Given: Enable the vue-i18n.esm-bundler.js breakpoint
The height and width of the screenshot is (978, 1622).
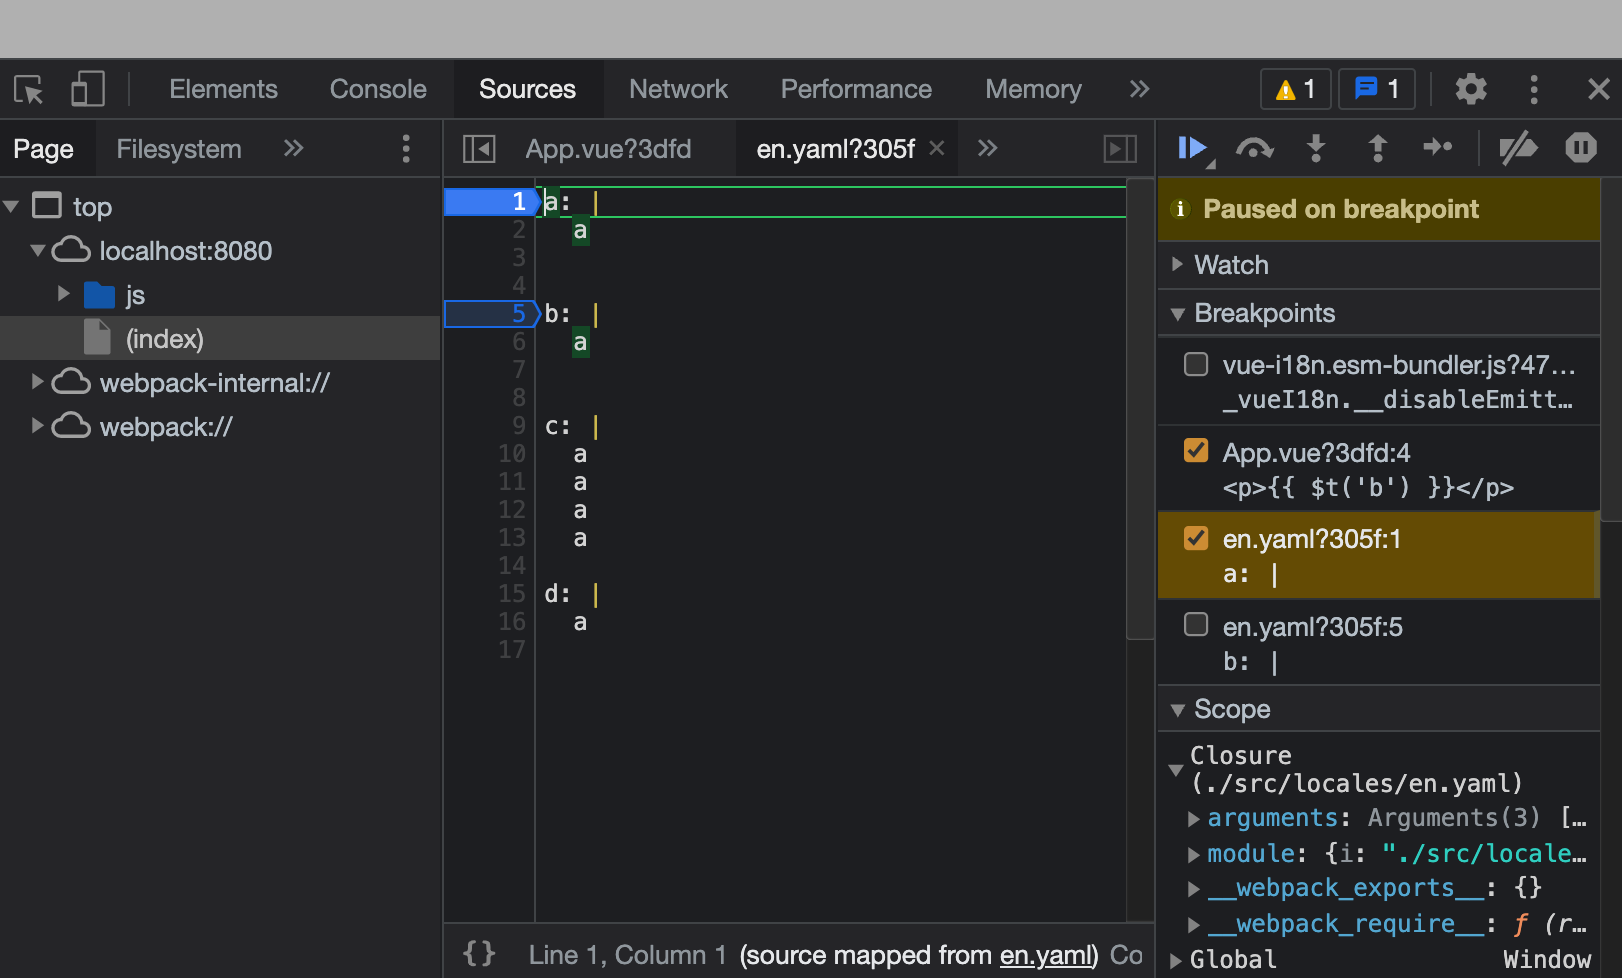Looking at the screenshot, I should (x=1195, y=364).
